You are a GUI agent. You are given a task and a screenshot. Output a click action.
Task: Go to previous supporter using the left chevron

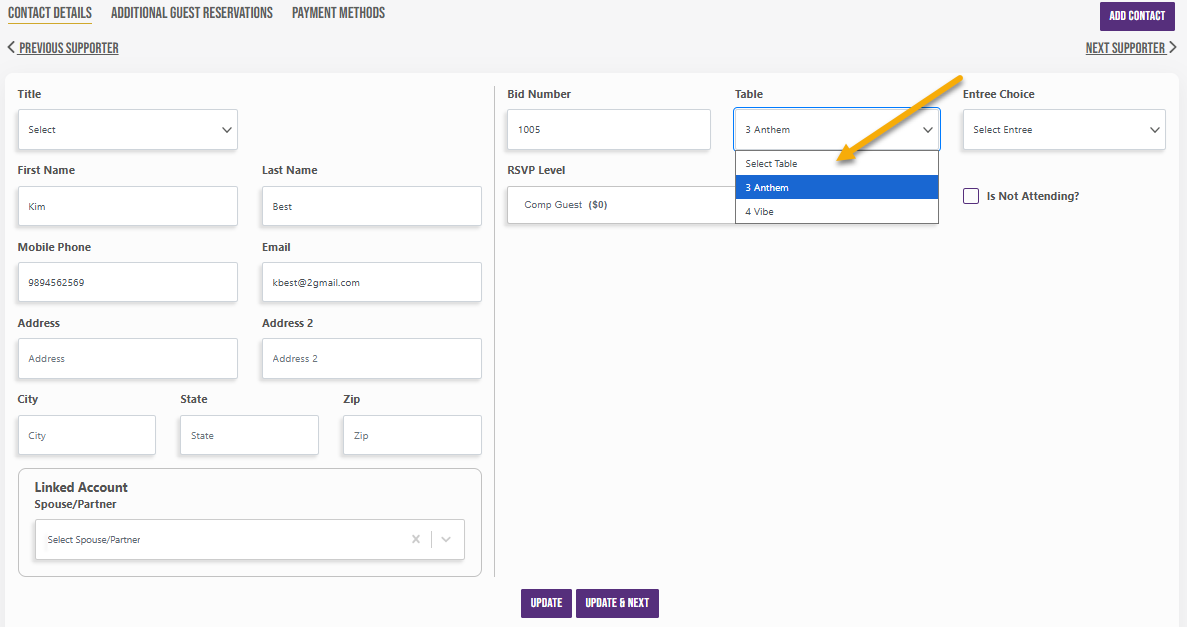tap(11, 47)
